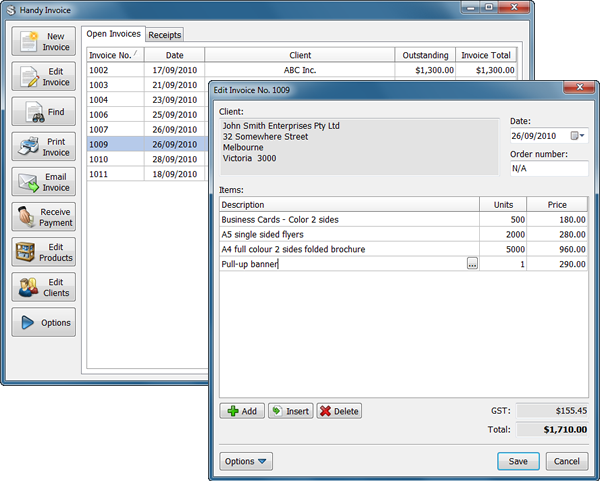This screenshot has height=481, width=600.
Task: Click the units cell showing 2000
Action: point(503,234)
